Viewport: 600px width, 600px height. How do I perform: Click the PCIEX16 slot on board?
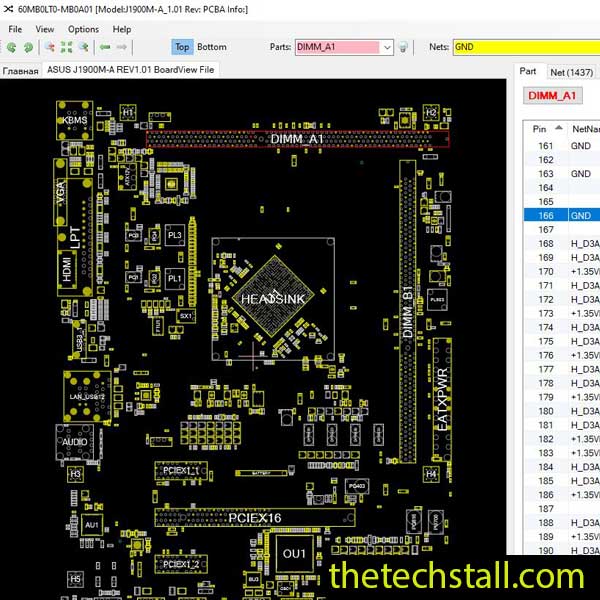point(255,518)
